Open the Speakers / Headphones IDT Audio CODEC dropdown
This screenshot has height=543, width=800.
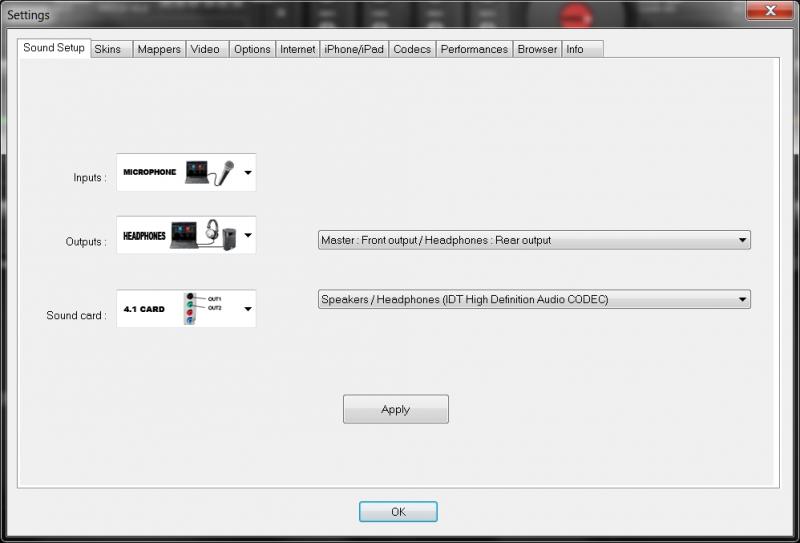[534, 299]
